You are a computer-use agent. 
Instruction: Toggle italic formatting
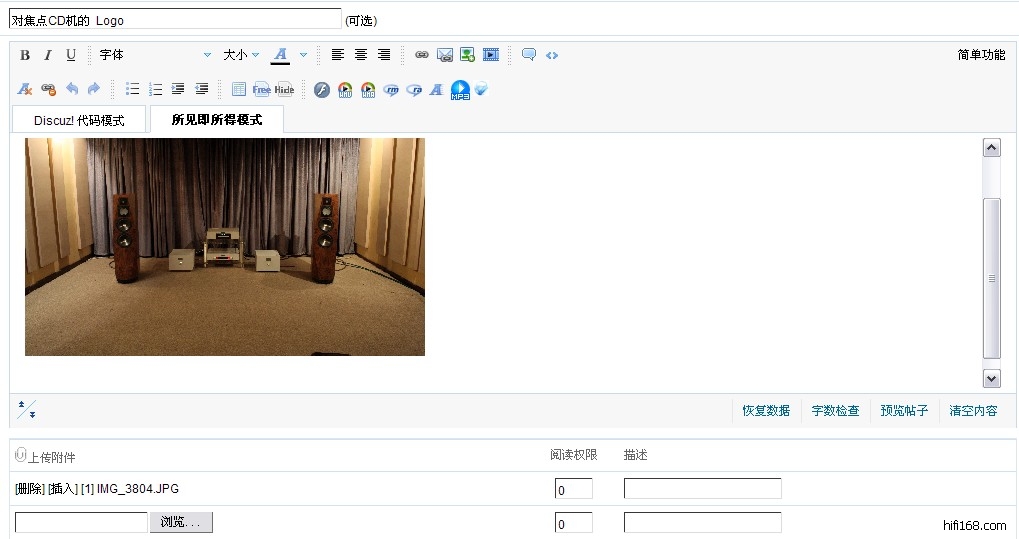pos(47,55)
